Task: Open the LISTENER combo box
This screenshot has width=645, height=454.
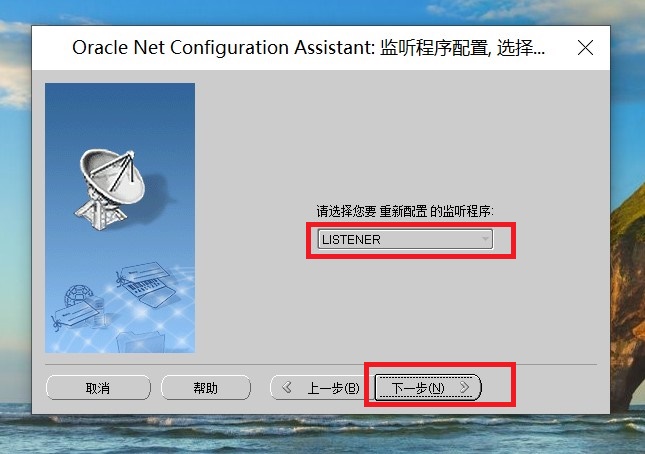Action: tap(405, 239)
